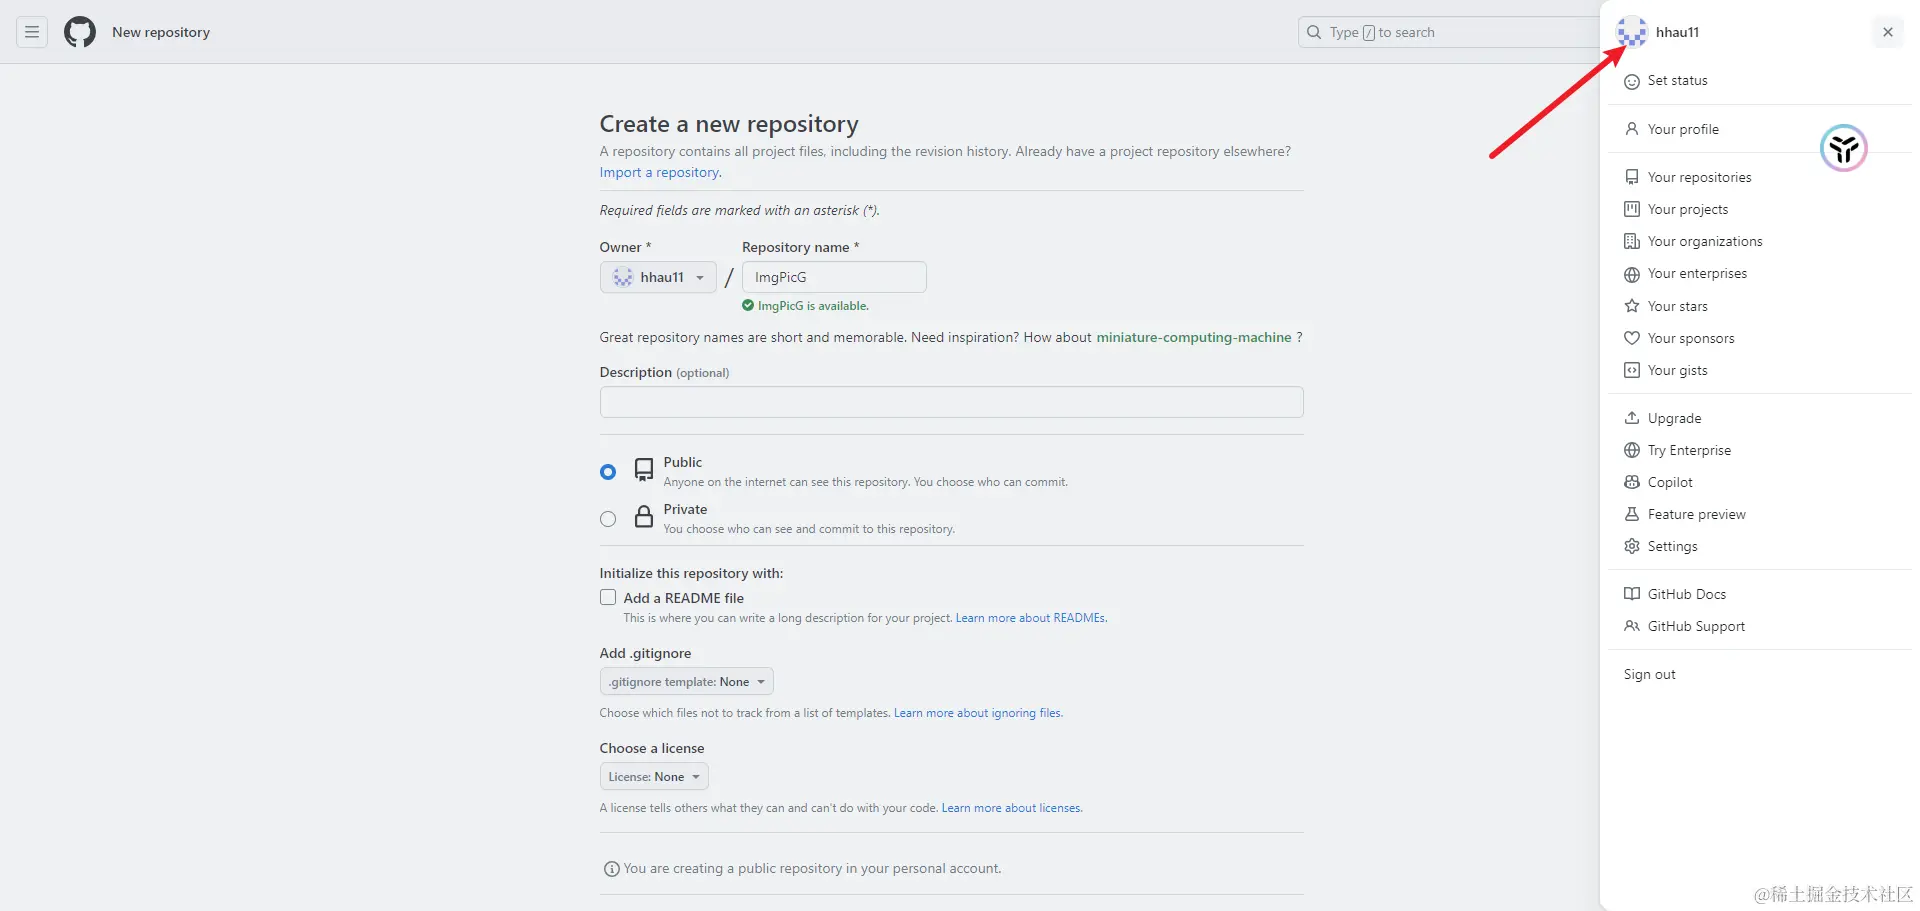The width and height of the screenshot is (1920, 911).
Task: Open Your organizations menu item
Action: pyautogui.click(x=1760, y=241)
